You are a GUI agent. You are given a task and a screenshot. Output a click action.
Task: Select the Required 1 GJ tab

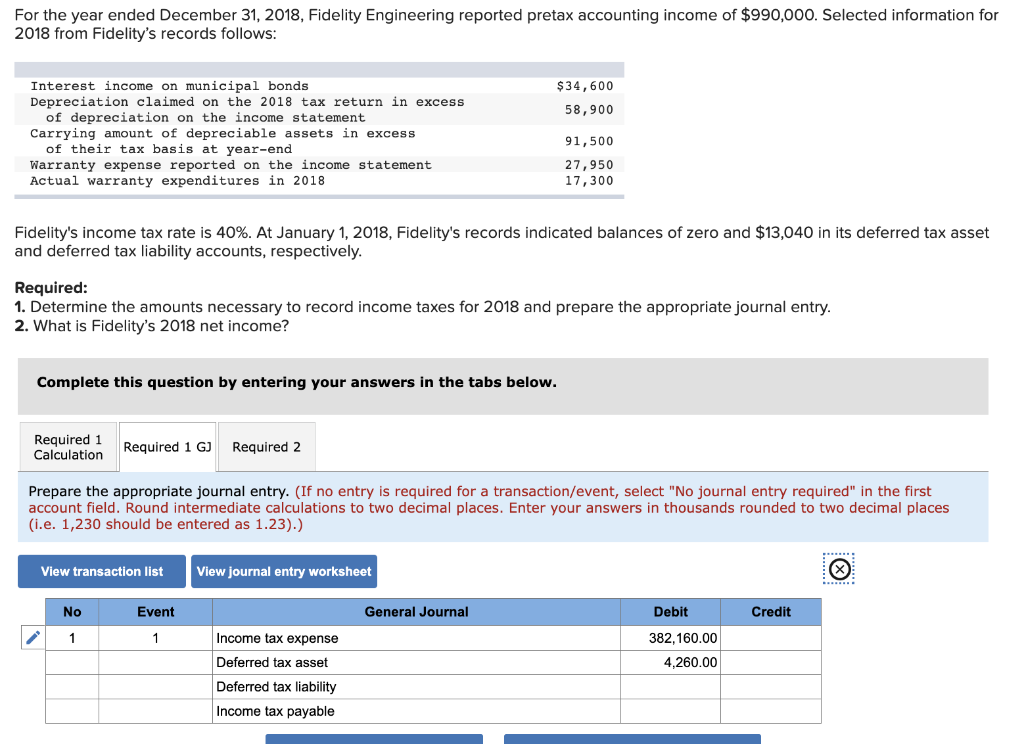coord(167,446)
